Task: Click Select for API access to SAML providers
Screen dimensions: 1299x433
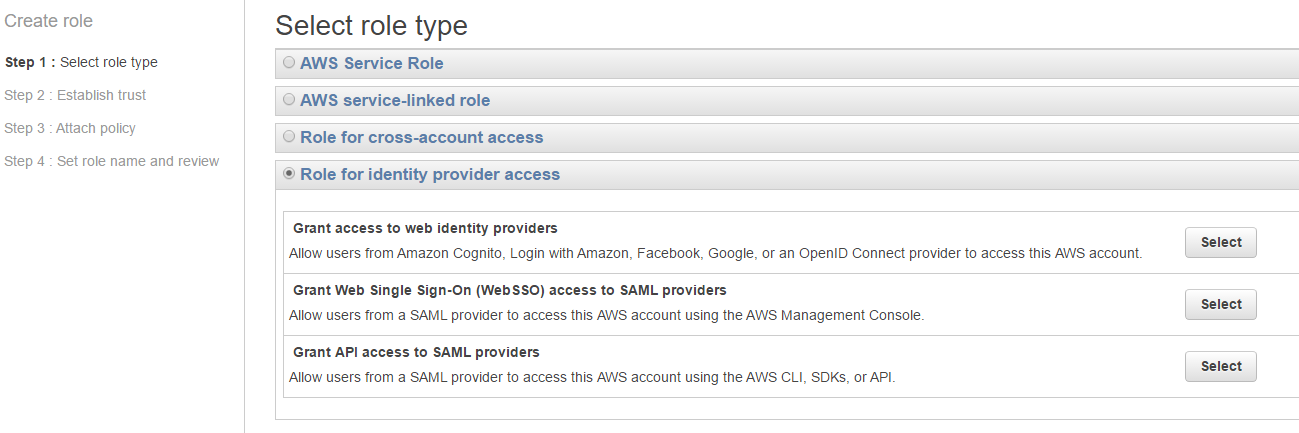Action: click(1220, 367)
